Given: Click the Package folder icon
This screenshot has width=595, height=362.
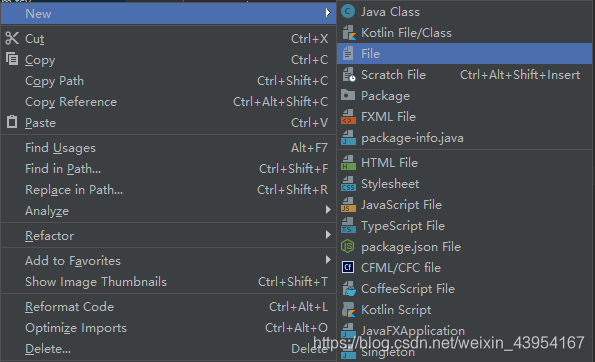Looking at the screenshot, I should pyautogui.click(x=348, y=95).
